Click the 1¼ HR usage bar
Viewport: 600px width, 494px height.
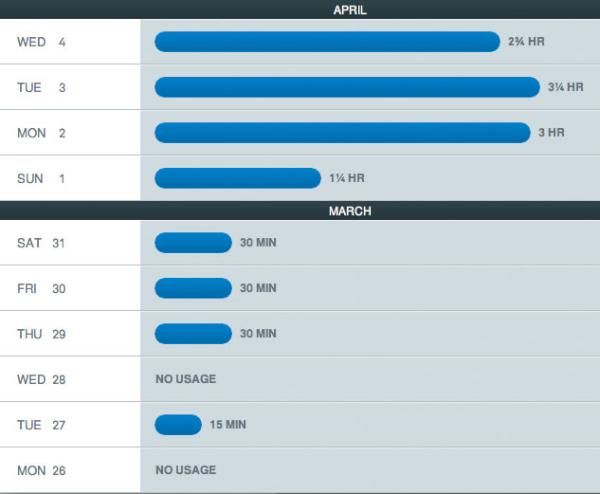click(237, 179)
